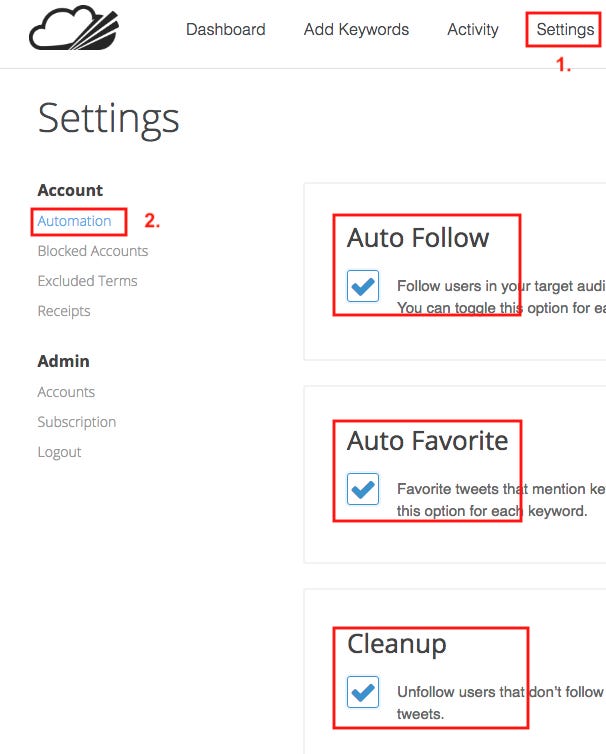Open Accounts under Admin
The width and height of the screenshot is (606, 754).
(66, 392)
